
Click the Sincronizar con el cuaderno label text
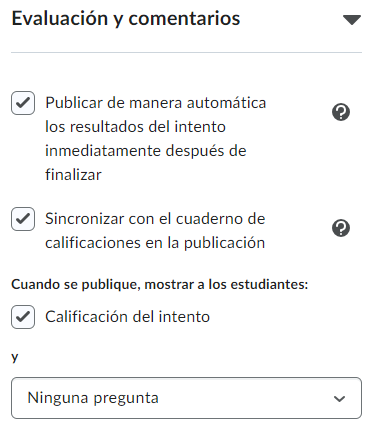[155, 231]
